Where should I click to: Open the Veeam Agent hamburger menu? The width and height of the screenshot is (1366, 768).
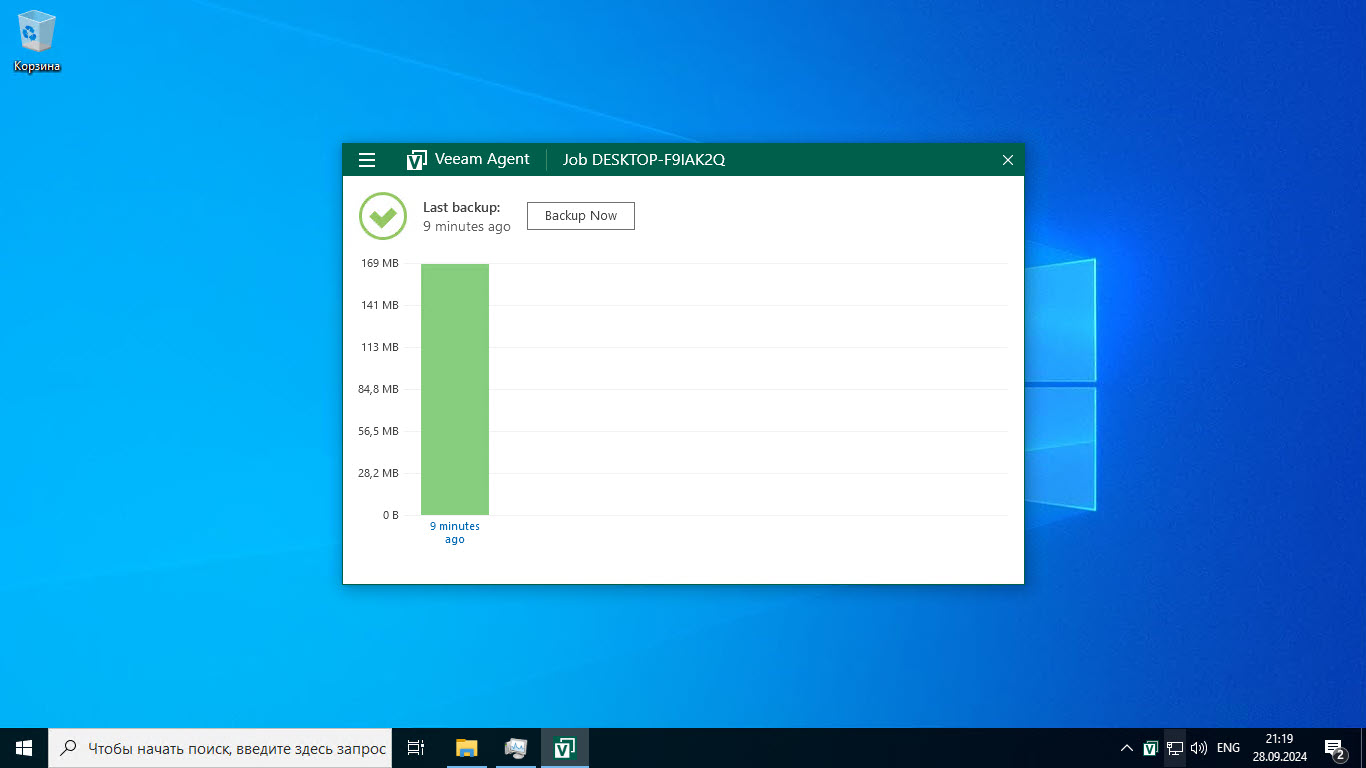(367, 160)
